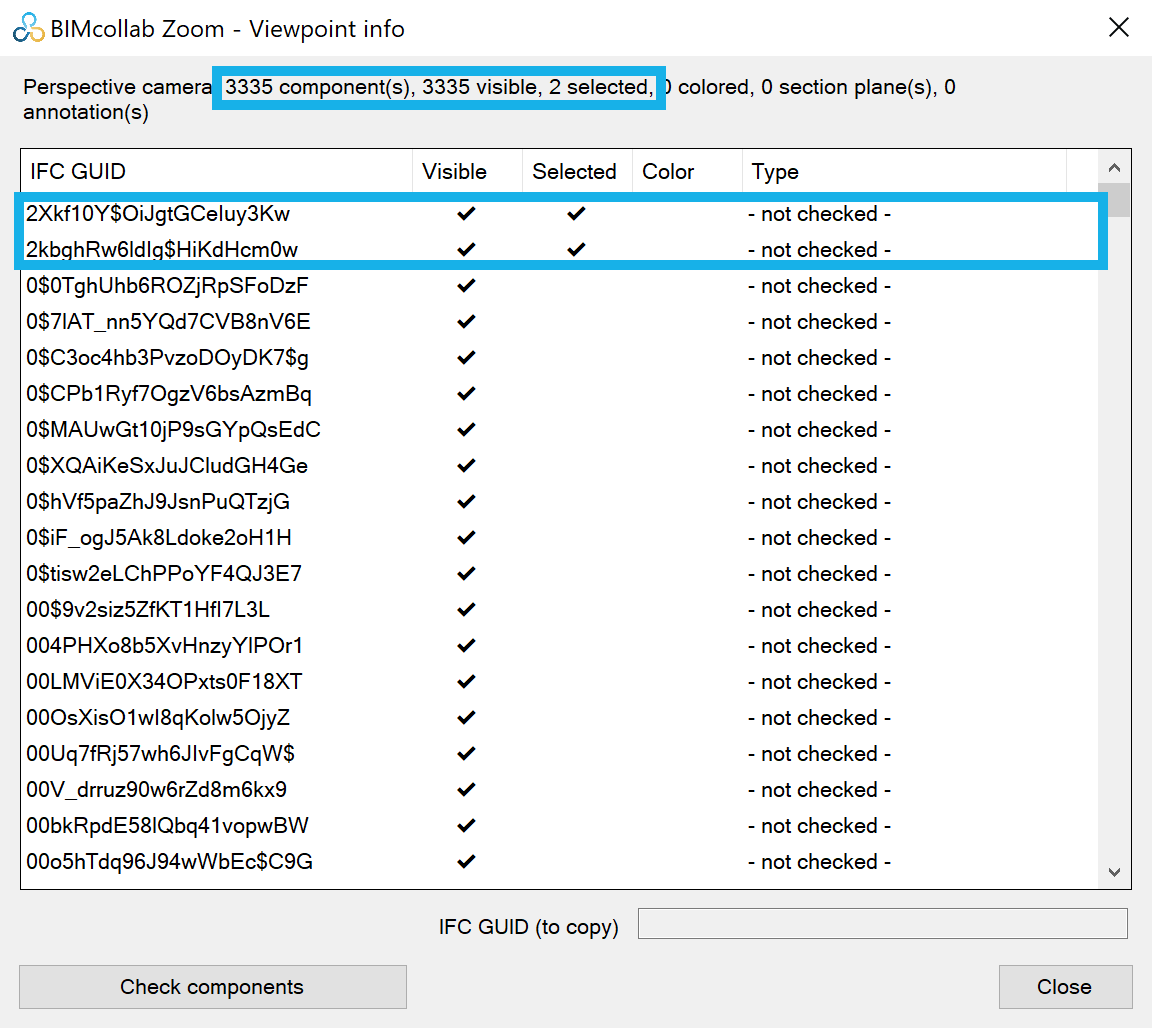Select row 0$CPb1Ryf7OgzV6bsAzmBq

click(x=560, y=394)
